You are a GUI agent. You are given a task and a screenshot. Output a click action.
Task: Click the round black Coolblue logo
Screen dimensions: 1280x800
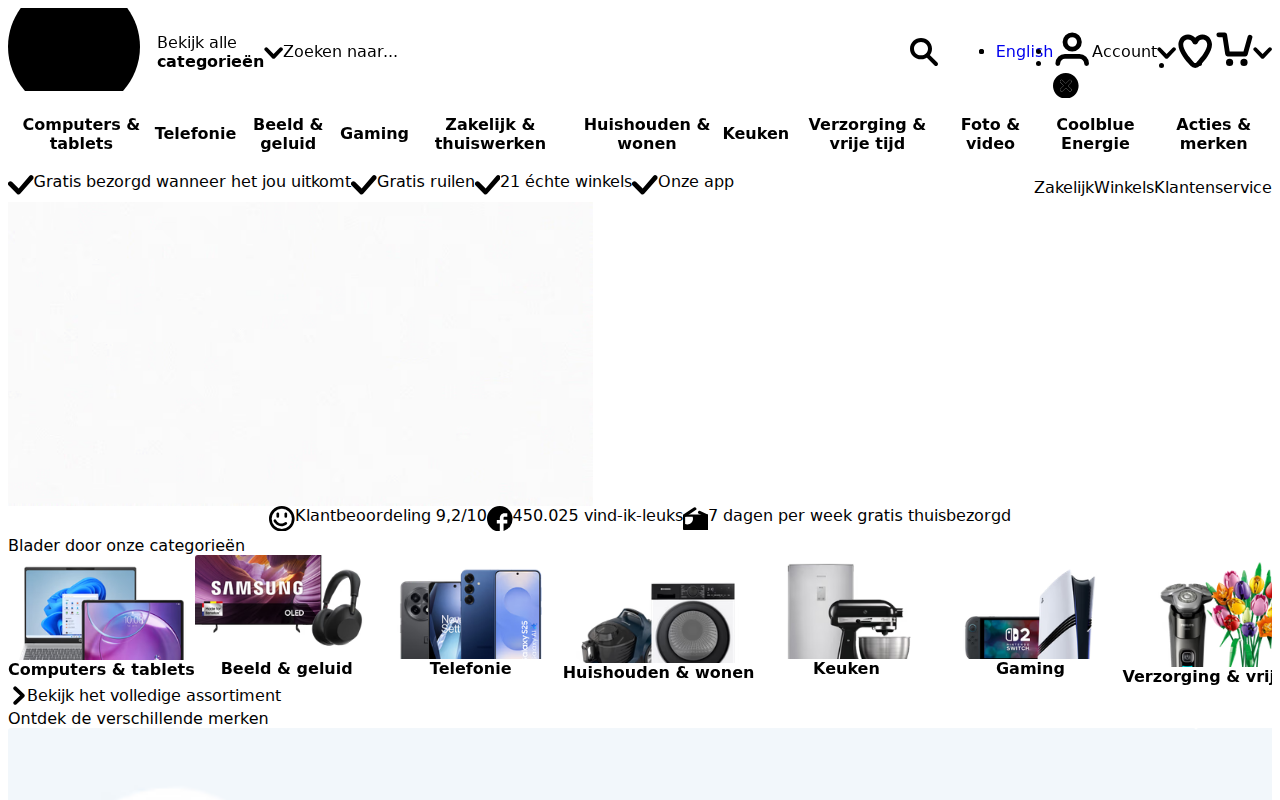(x=74, y=50)
